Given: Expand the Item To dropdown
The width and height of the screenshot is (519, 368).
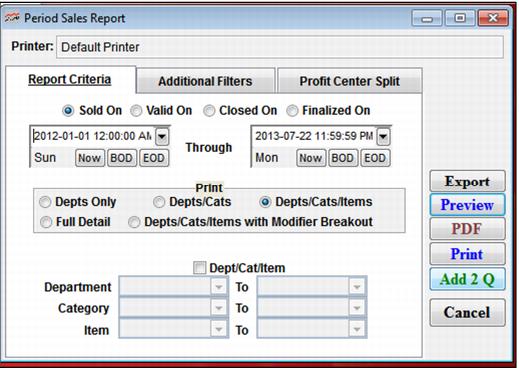Looking at the screenshot, I should point(357,330).
